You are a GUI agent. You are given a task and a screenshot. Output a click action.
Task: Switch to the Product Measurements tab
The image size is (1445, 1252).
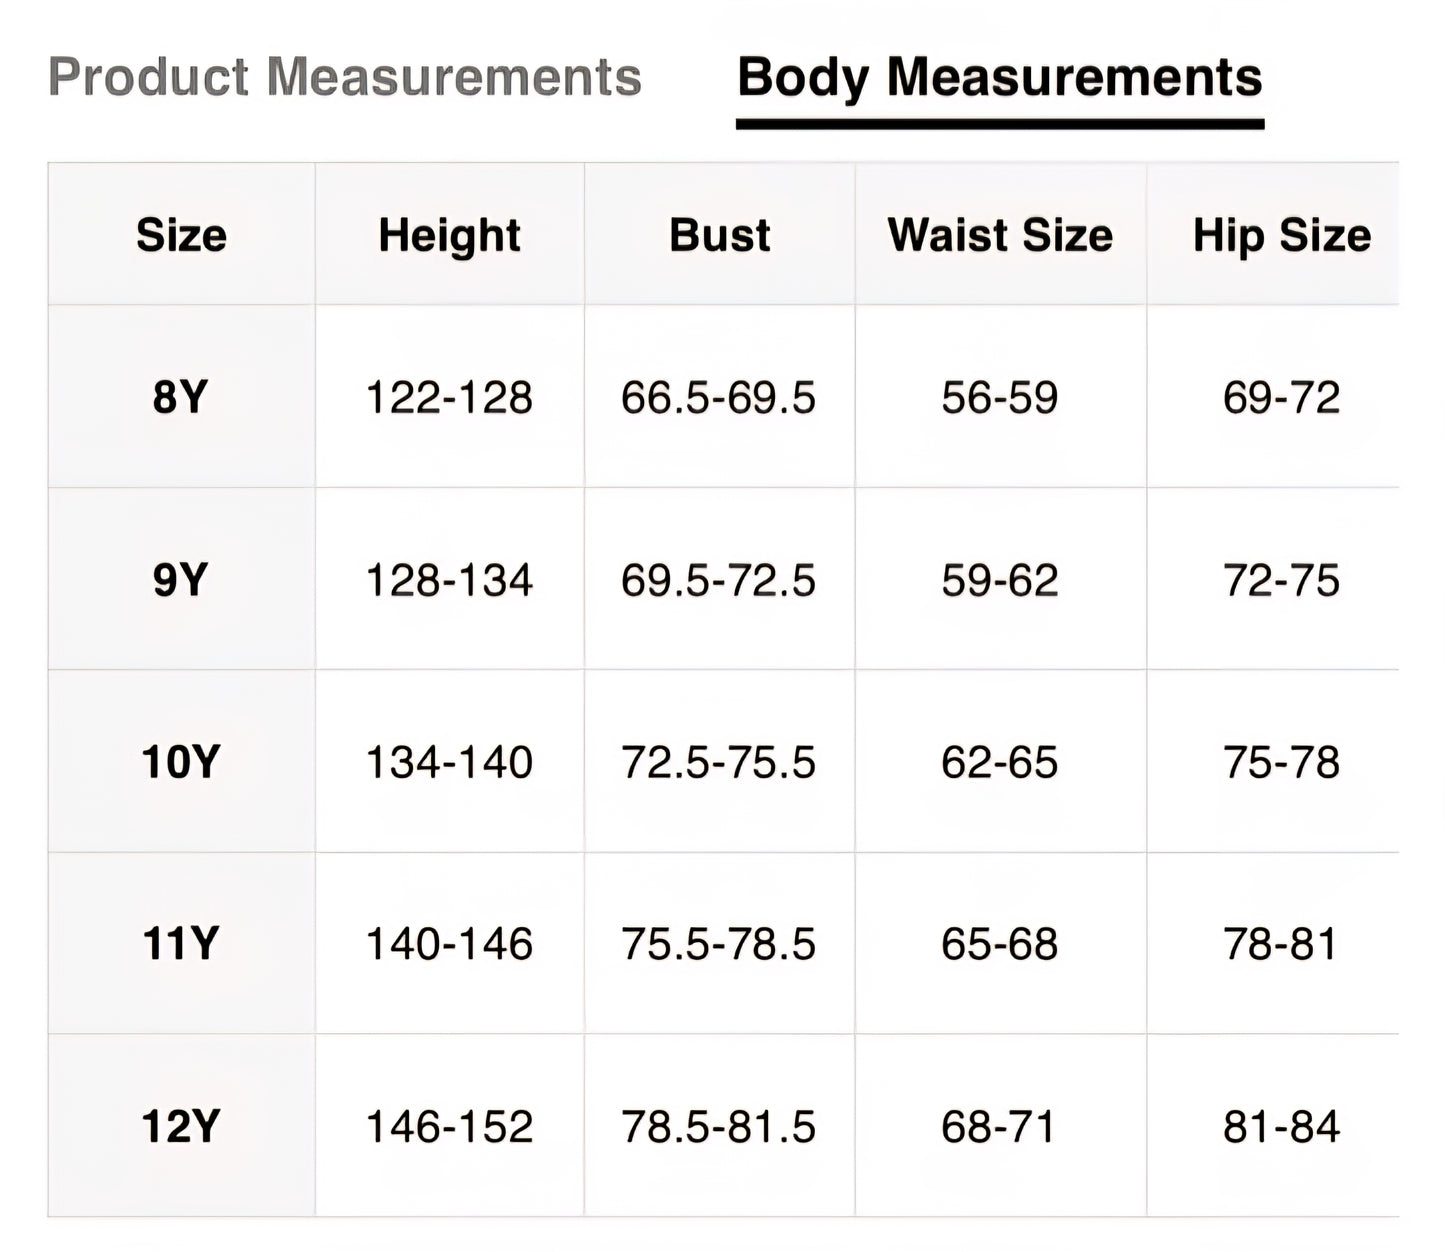click(344, 77)
